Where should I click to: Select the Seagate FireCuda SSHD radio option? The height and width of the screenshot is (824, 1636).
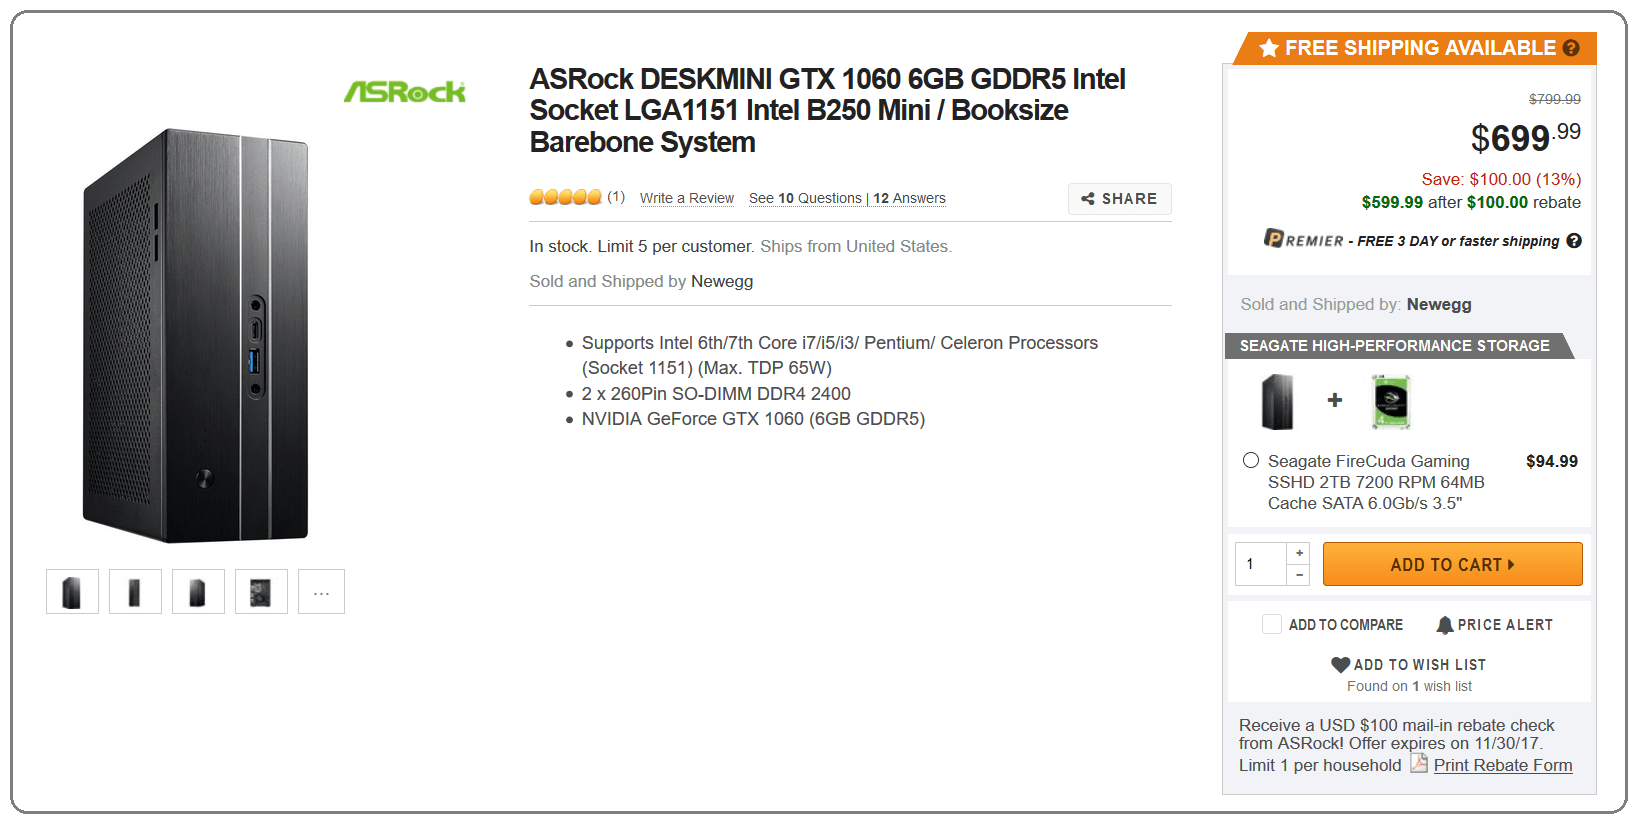point(1251,460)
